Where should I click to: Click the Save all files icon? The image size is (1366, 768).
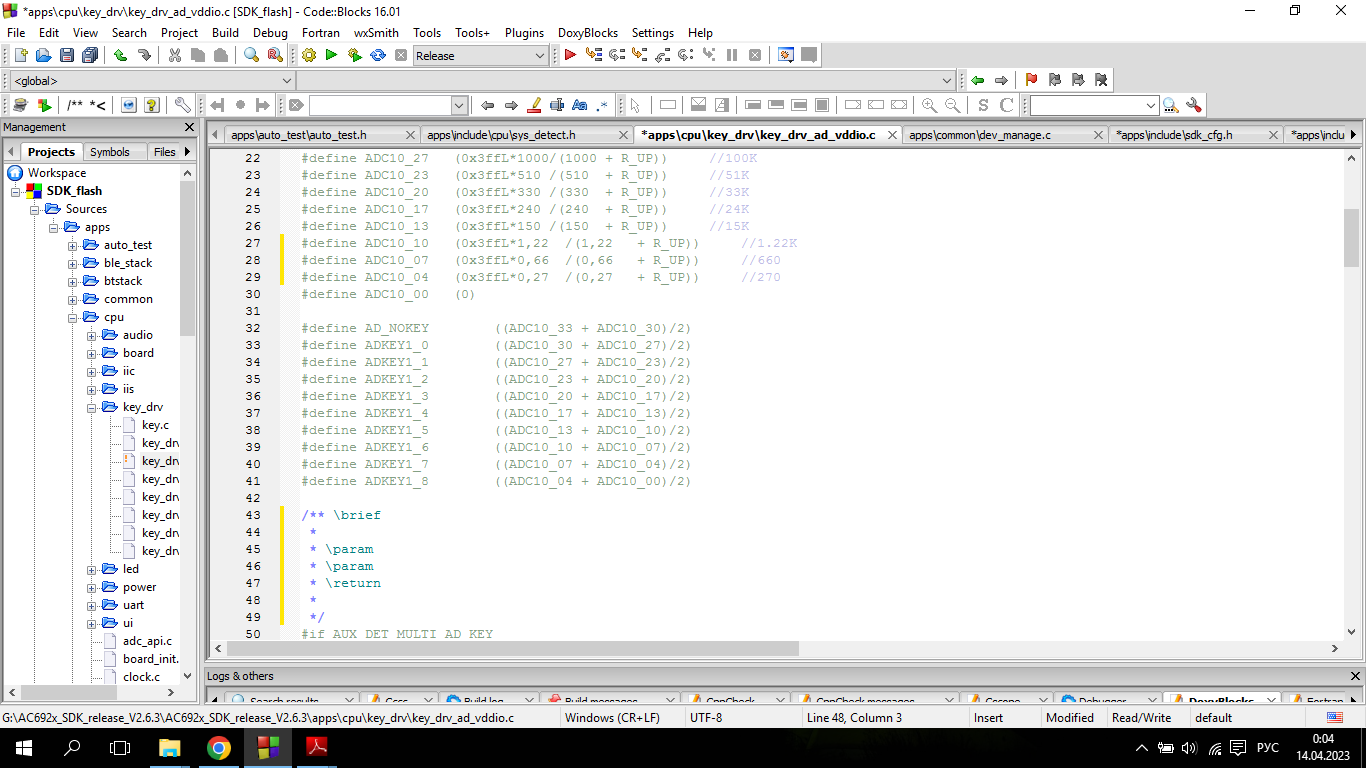click(89, 55)
